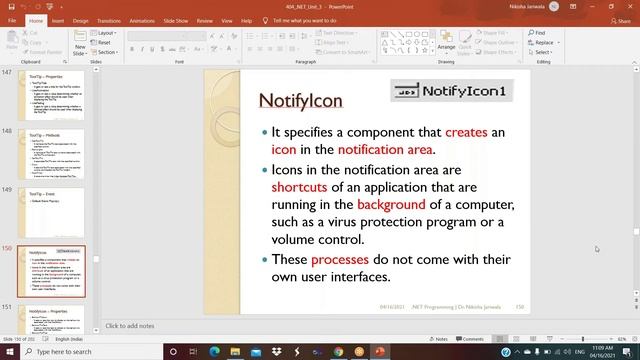Viewport: 640px width, 360px height.
Task: Switch to the Transitions tab
Action: (109, 21)
